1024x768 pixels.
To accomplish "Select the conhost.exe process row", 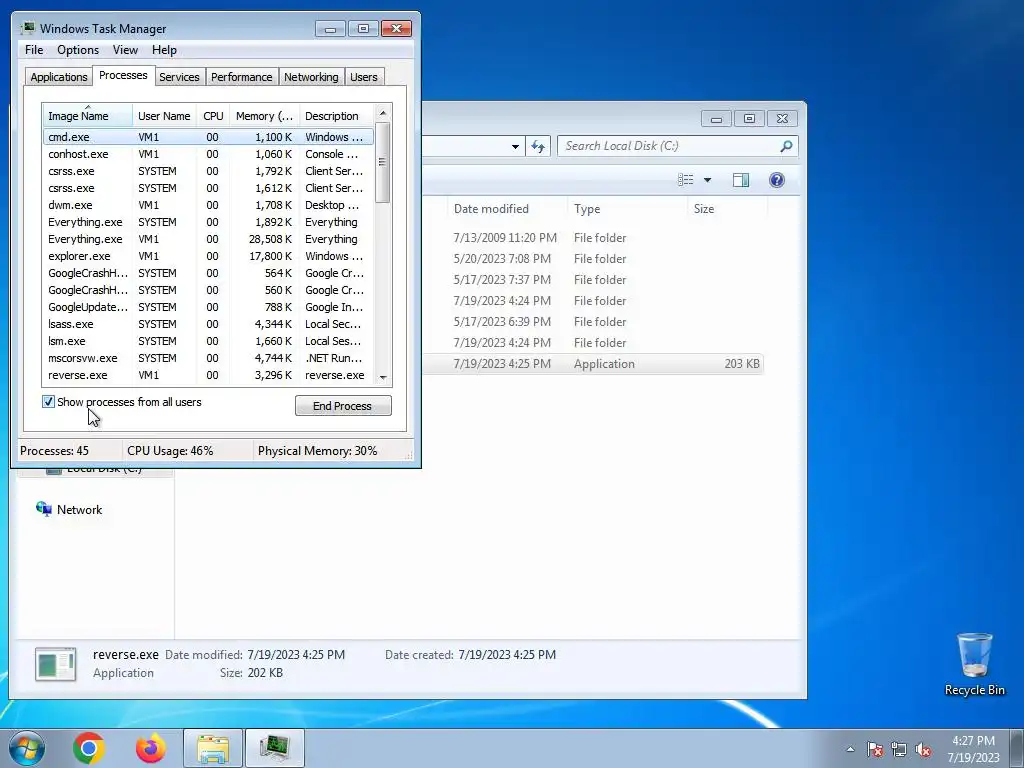I will tap(208, 154).
